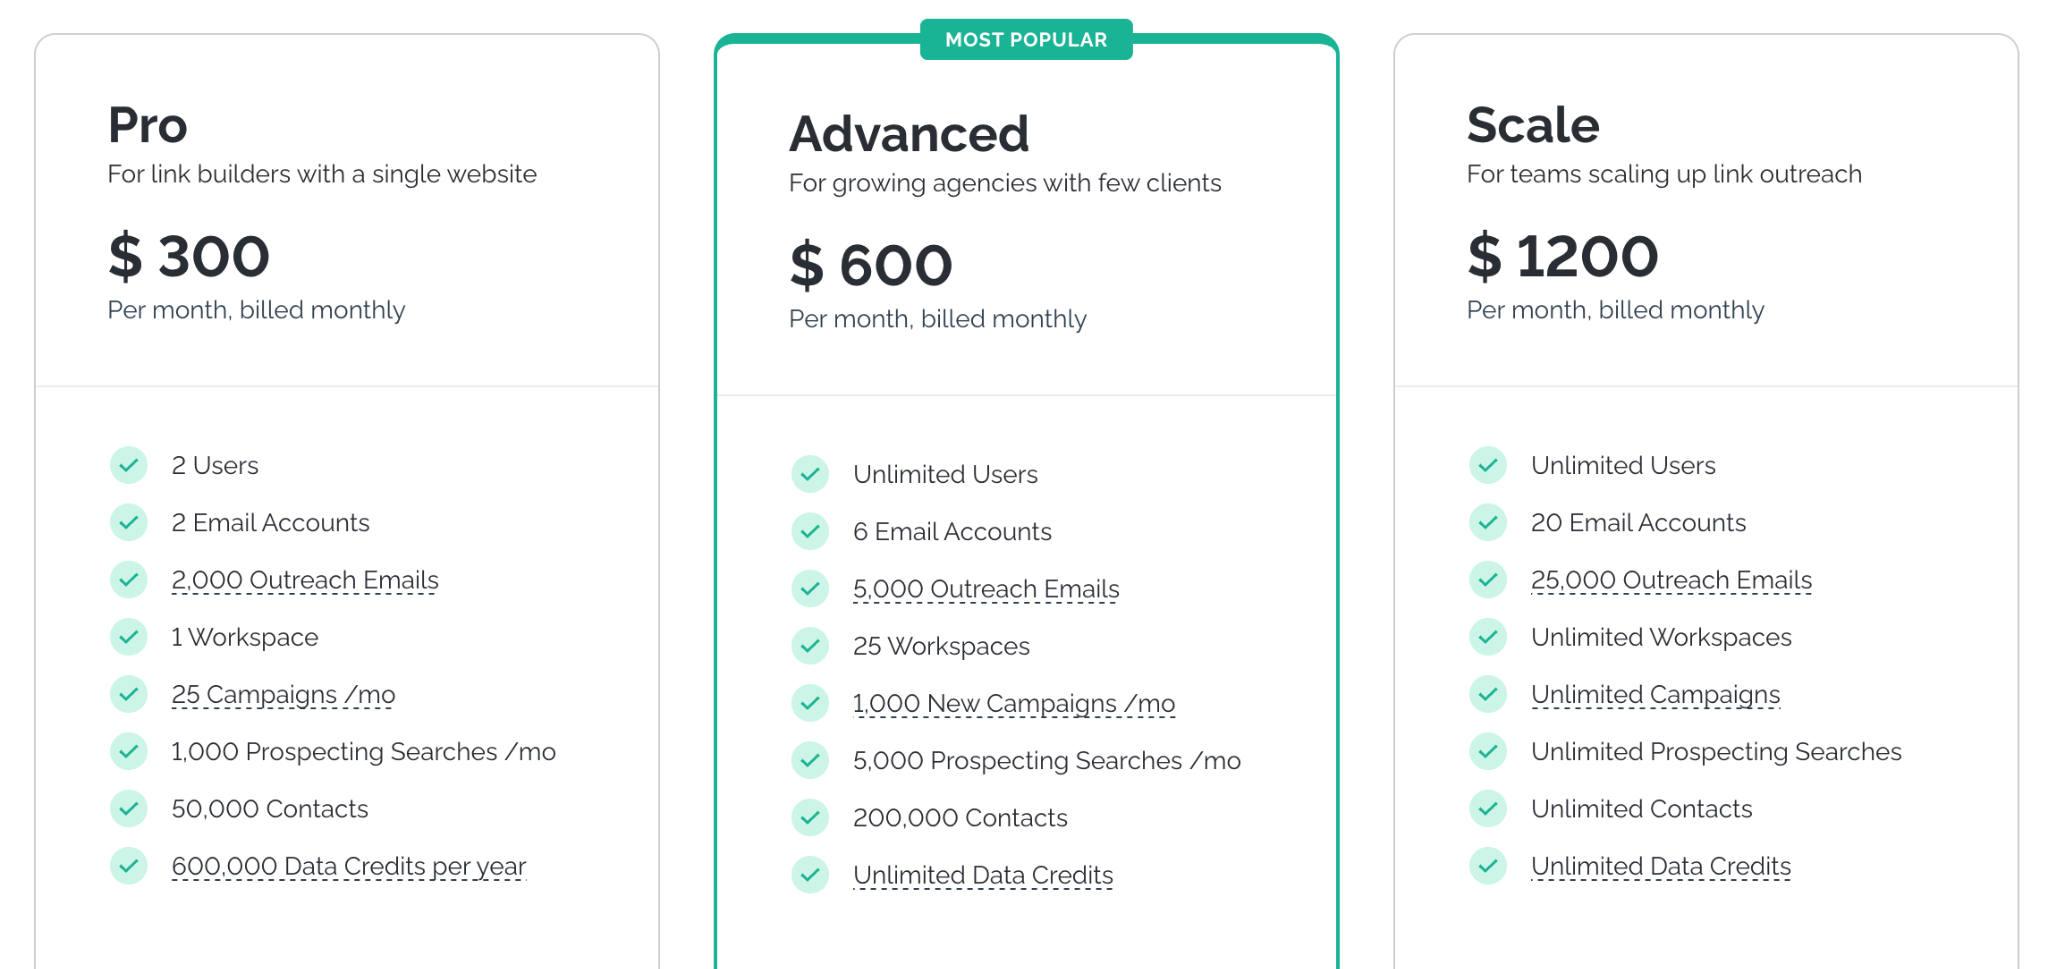Image resolution: width=2048 pixels, height=969 pixels.
Task: Click 'For teams scaling up link outreach'
Action: (1664, 174)
